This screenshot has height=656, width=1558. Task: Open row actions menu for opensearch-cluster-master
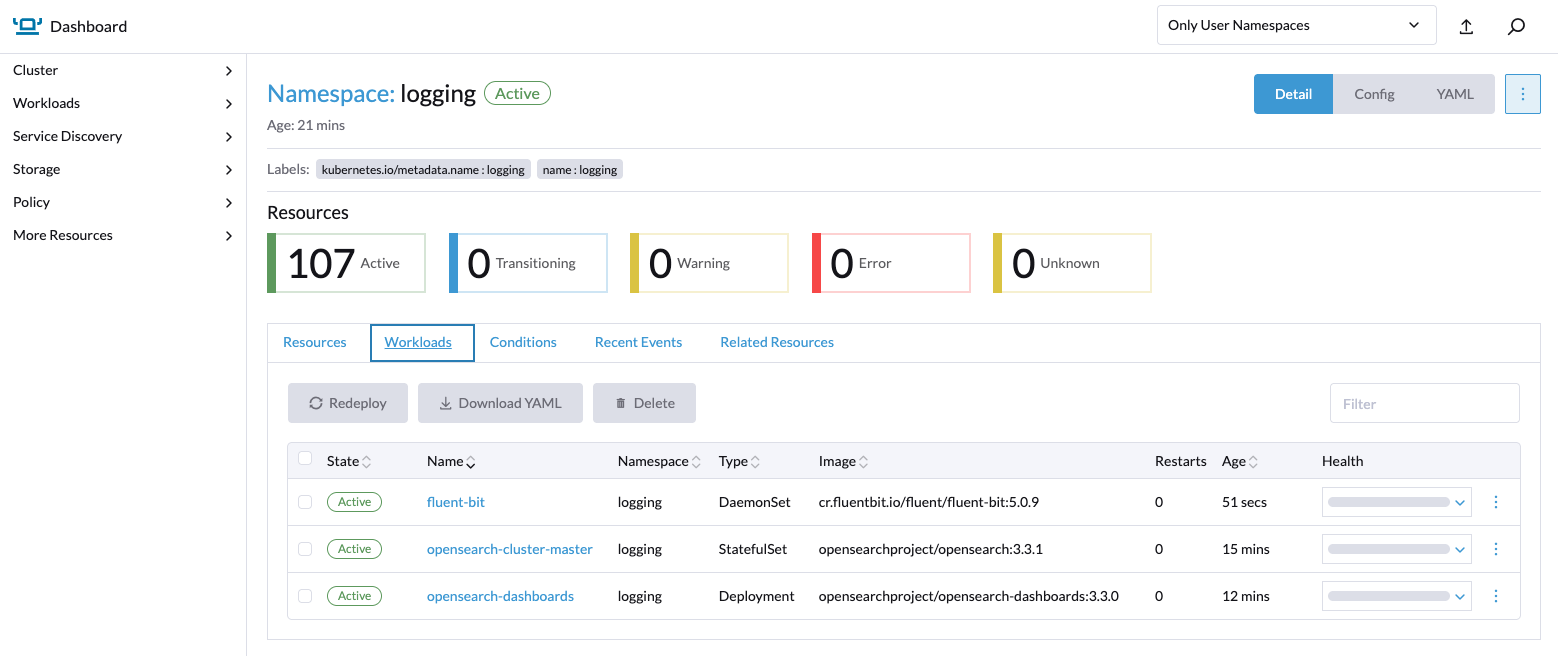pos(1496,549)
